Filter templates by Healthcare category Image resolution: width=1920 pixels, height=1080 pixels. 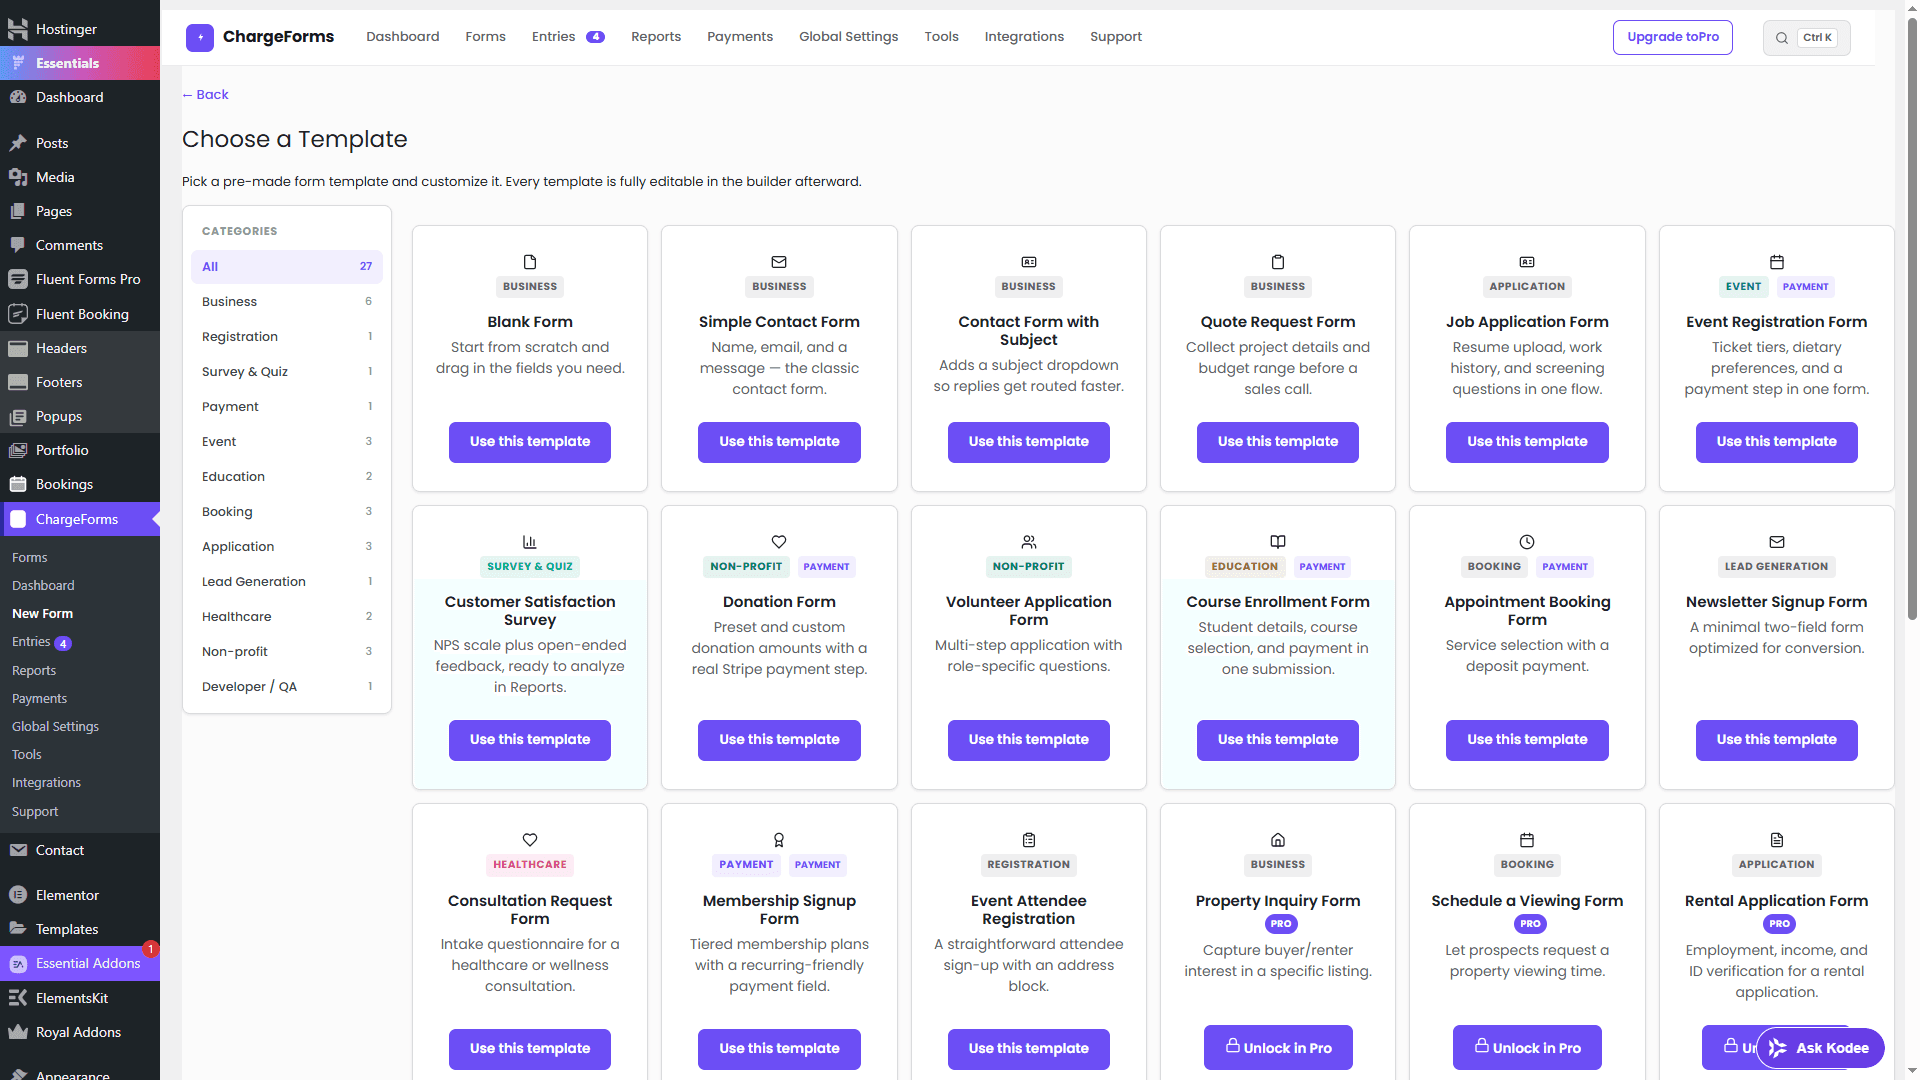[x=287, y=617]
